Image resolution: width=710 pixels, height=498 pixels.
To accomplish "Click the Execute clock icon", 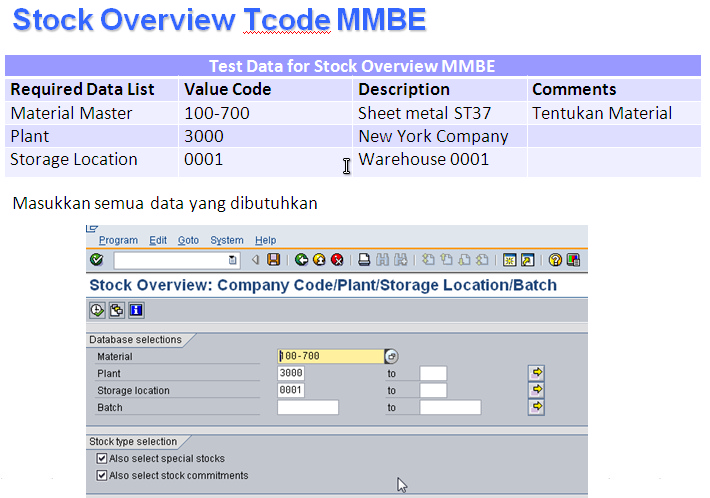I will [x=97, y=310].
